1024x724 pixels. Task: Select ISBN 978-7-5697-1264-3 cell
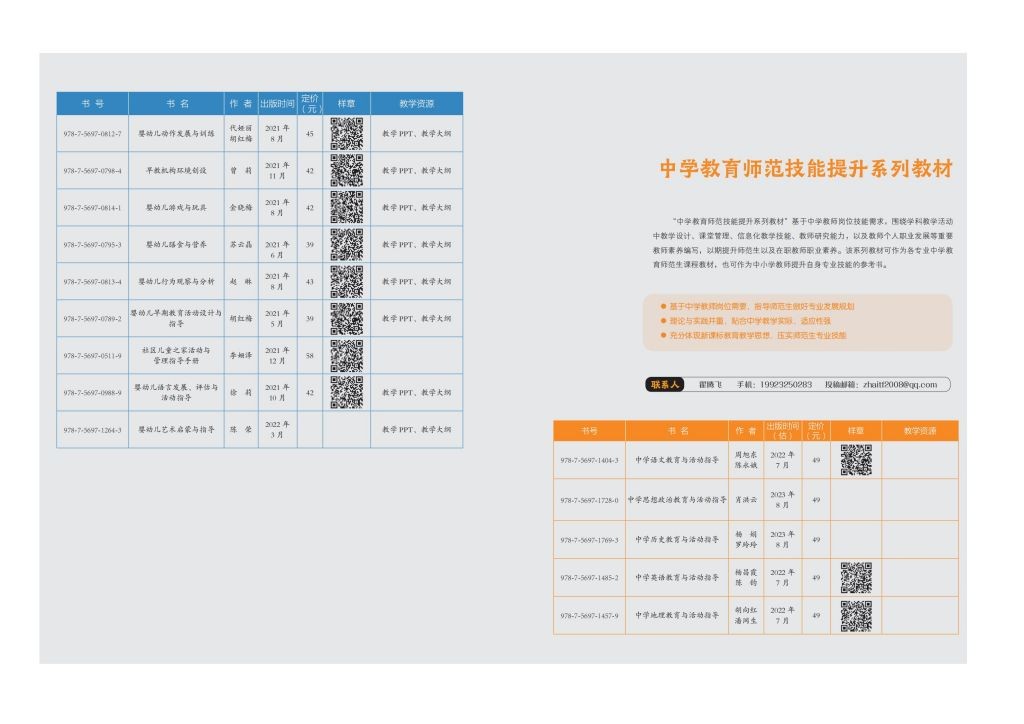point(92,429)
